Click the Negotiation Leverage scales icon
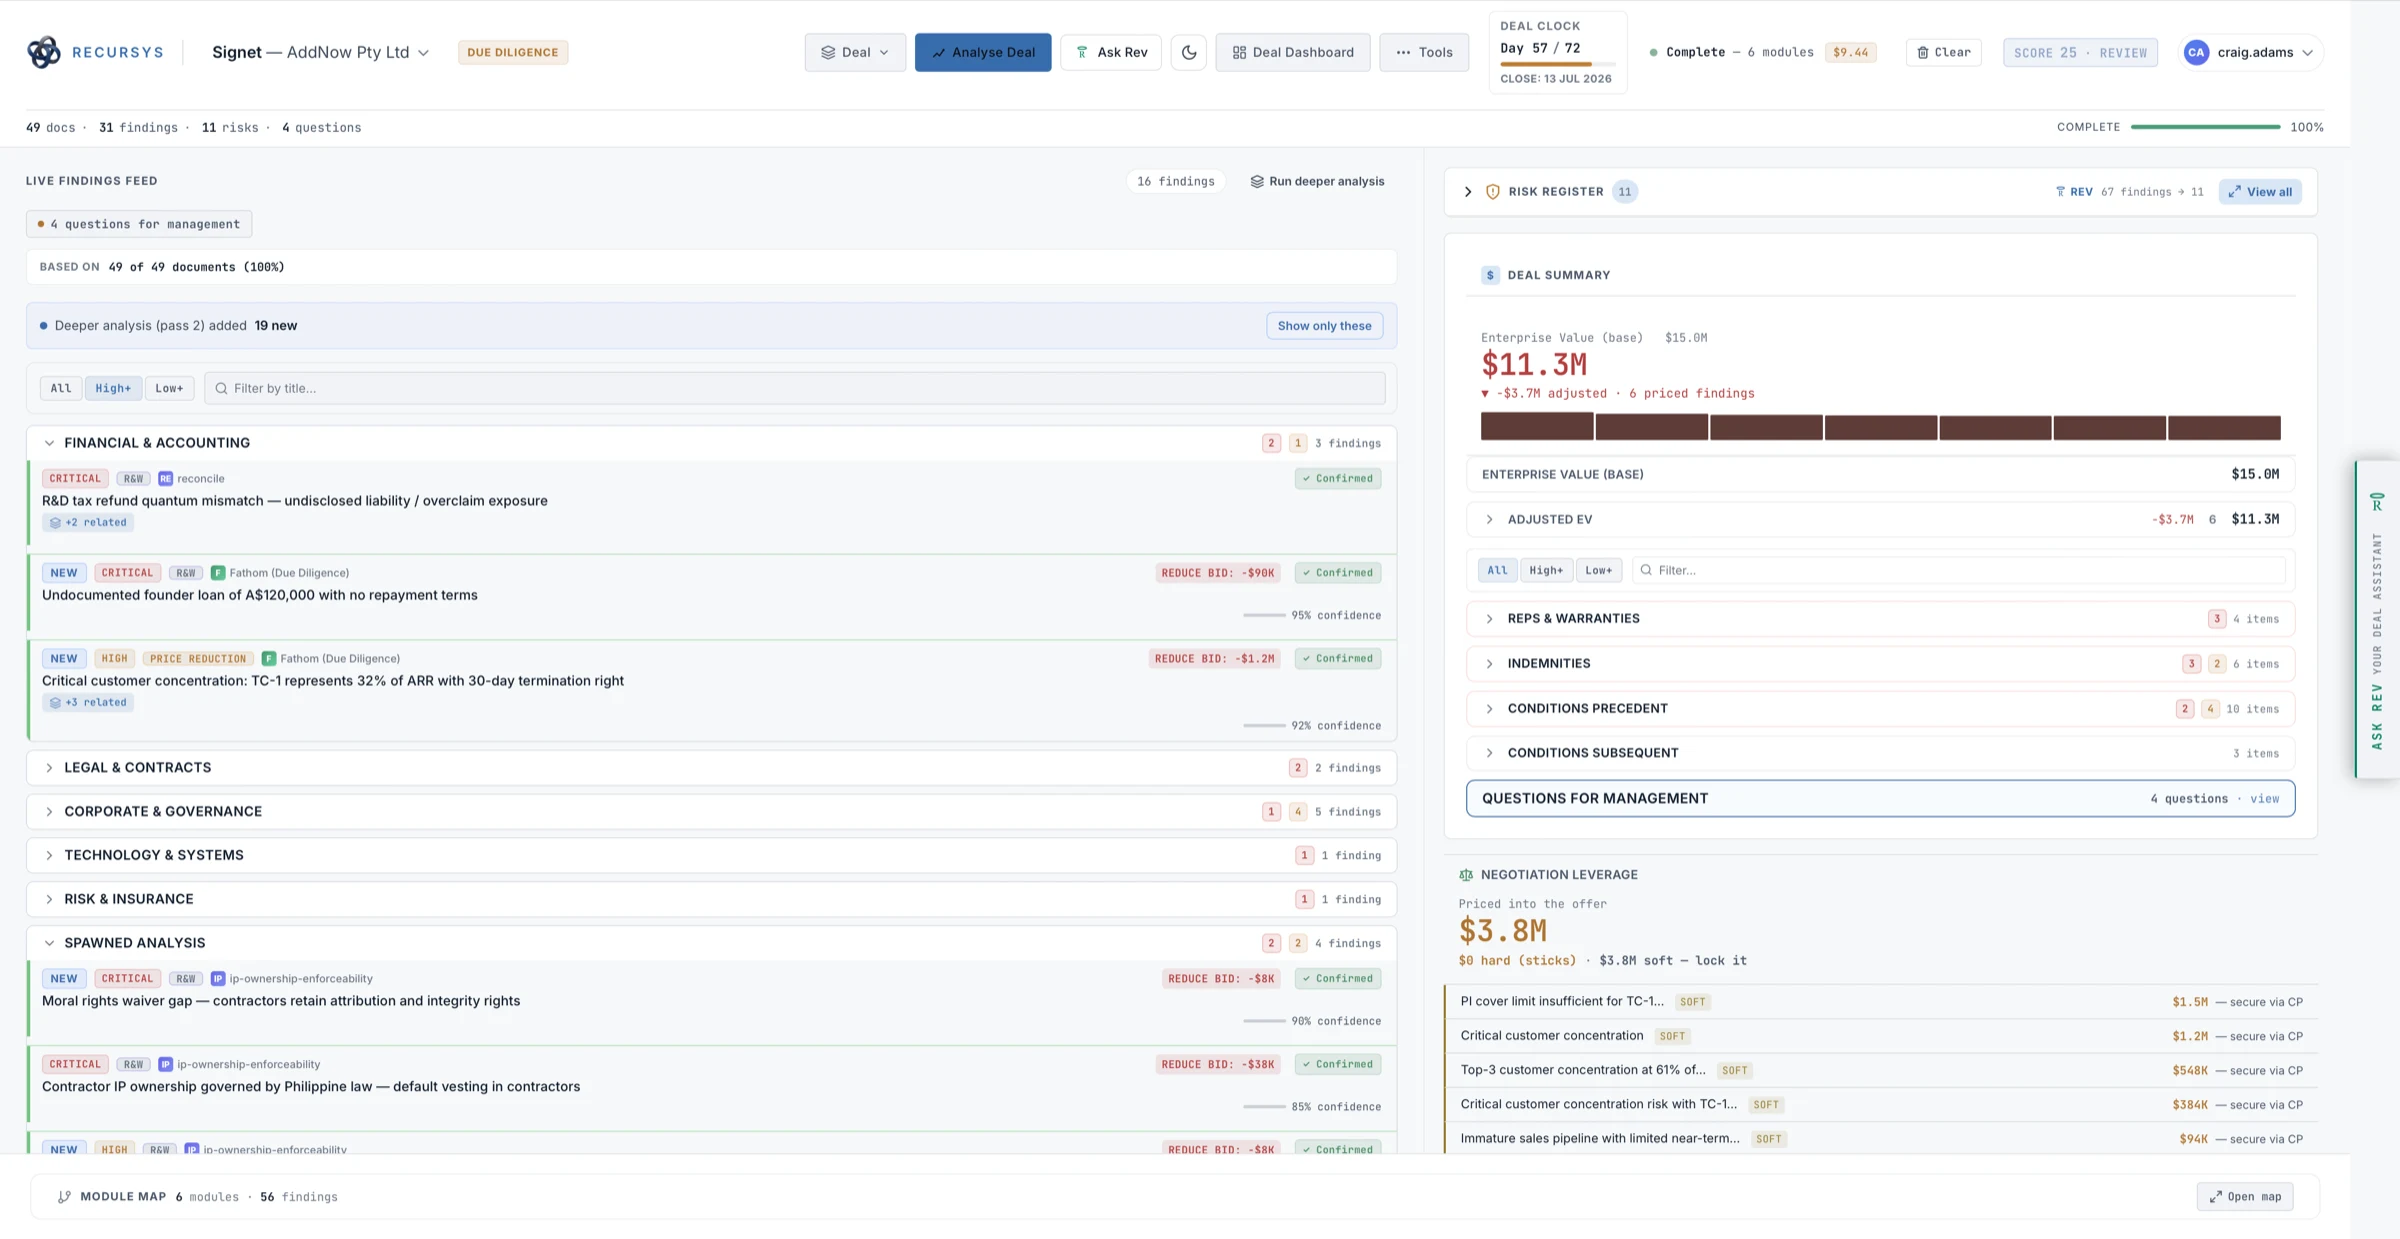2400x1239 pixels. (1466, 875)
